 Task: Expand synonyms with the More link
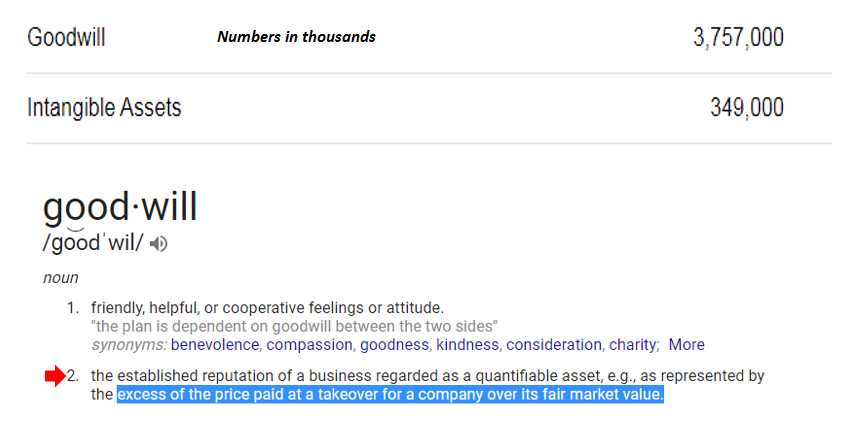coord(686,345)
